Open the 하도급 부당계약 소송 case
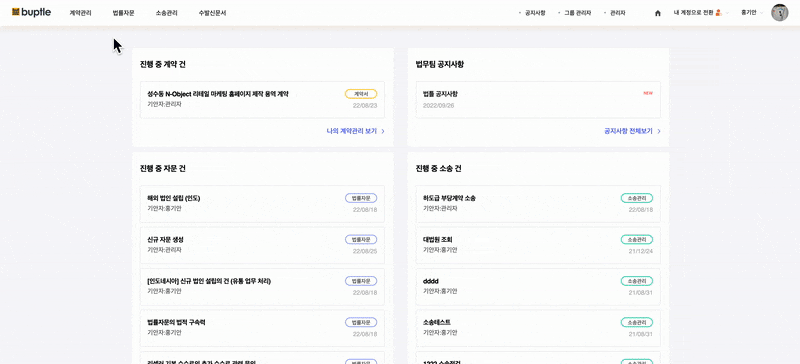 click(x=538, y=204)
